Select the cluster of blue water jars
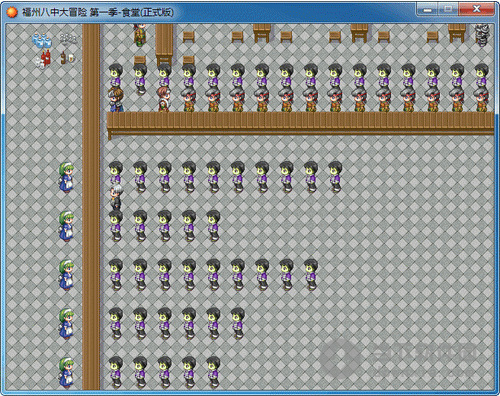Screen dimensions: 500x396 42,40
